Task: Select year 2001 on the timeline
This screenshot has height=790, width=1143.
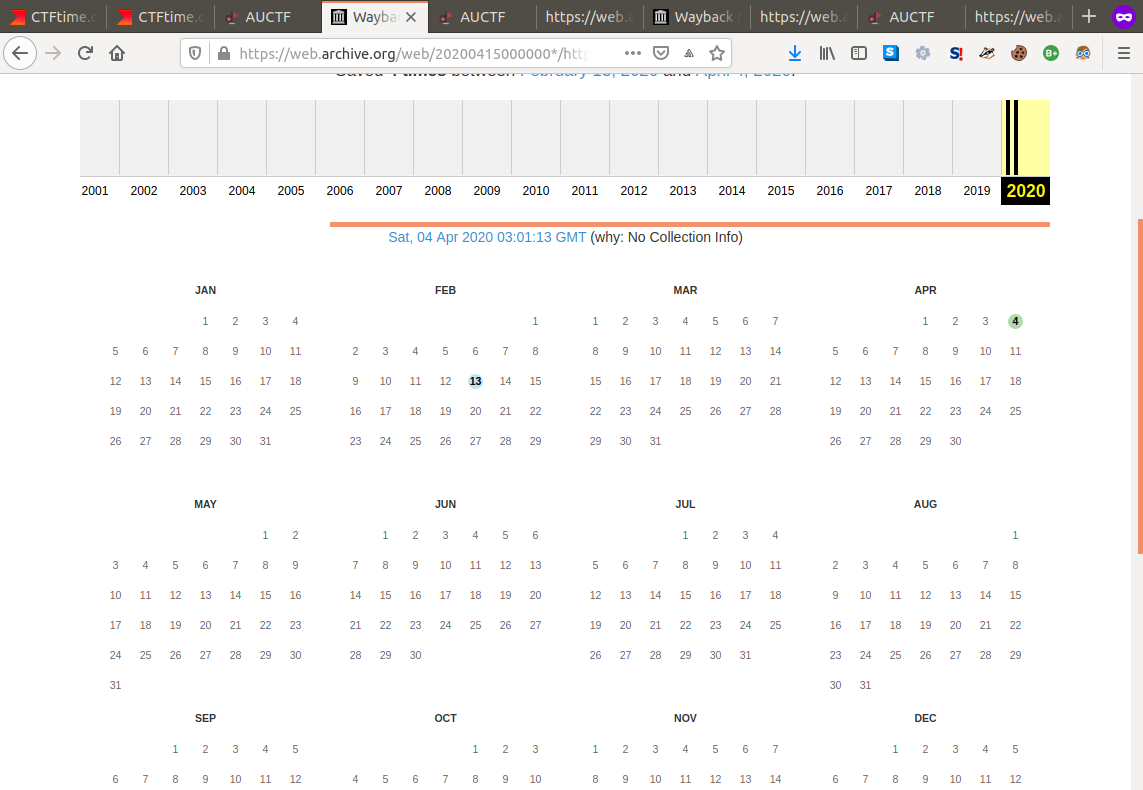Action: pyautogui.click(x=95, y=191)
